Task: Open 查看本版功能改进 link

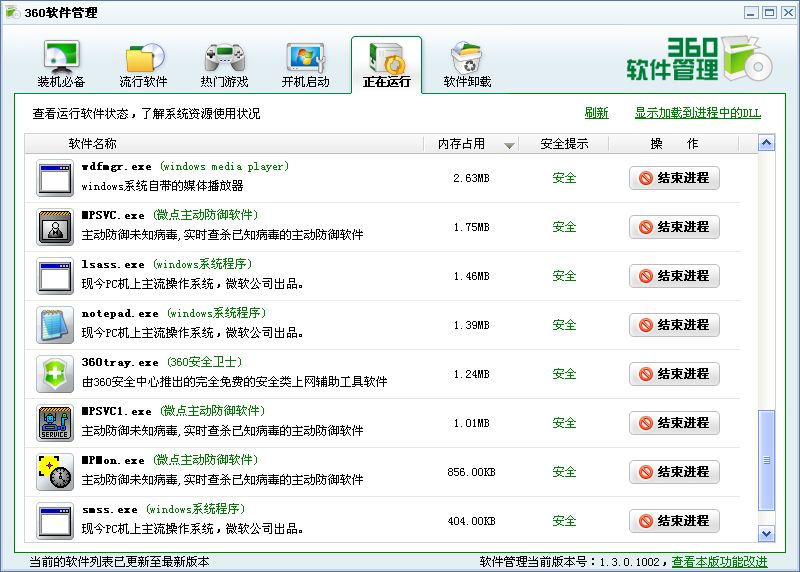Action: 719,562
